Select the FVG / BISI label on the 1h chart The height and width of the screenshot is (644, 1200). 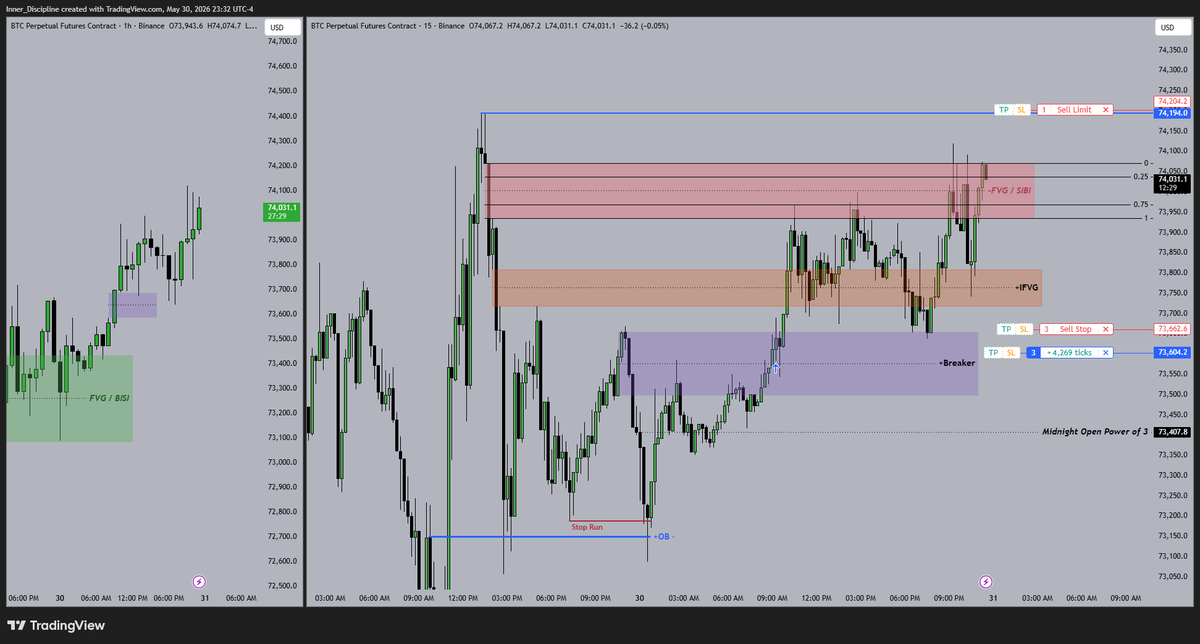coord(109,398)
